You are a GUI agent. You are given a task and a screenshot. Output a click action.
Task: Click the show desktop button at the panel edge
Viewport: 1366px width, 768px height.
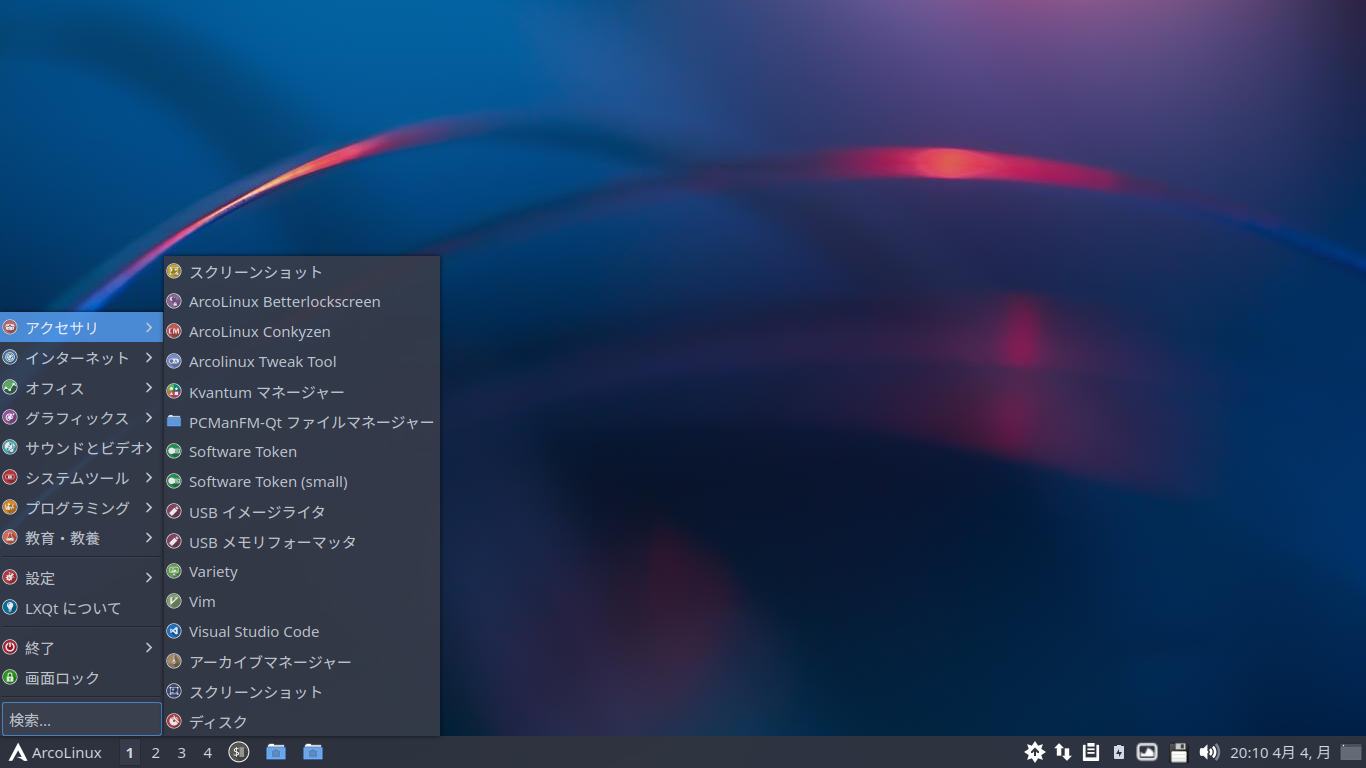pos(1352,752)
